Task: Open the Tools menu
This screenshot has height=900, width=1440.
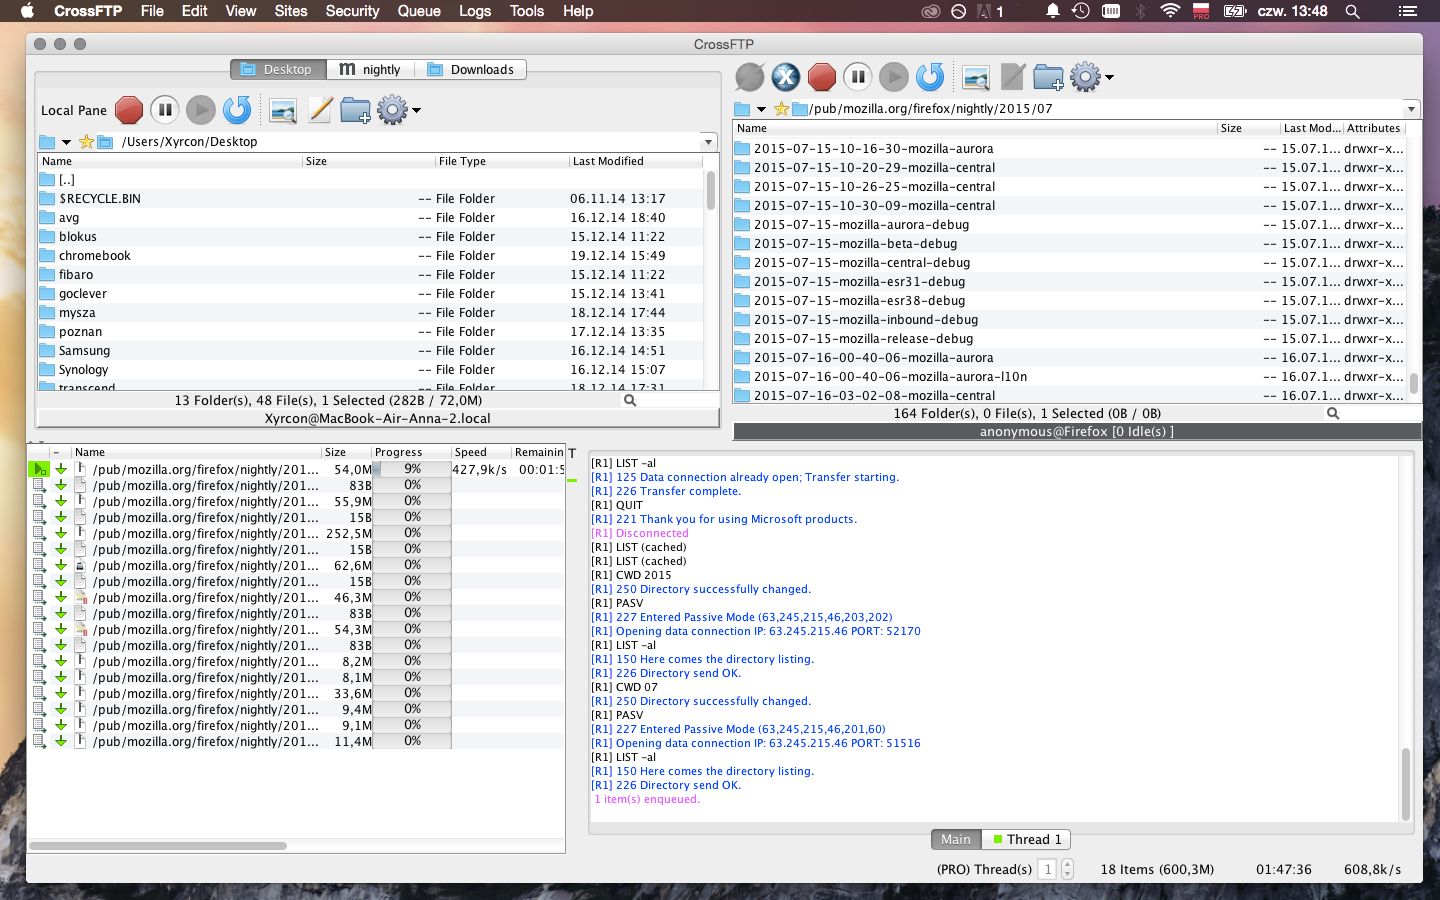Action: coord(527,11)
